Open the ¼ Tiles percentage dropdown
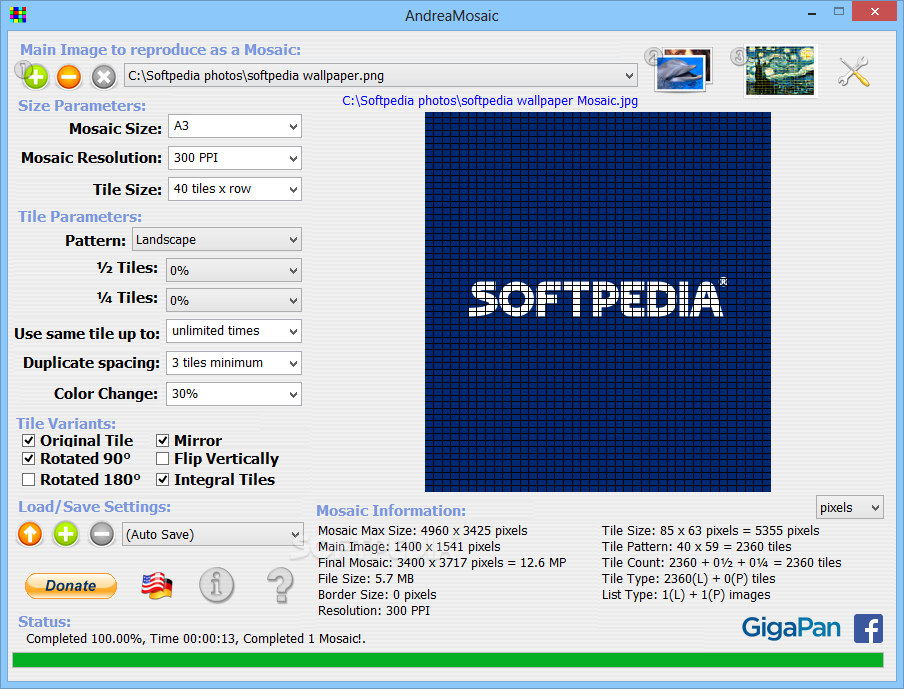This screenshot has width=904, height=689. pos(233,300)
